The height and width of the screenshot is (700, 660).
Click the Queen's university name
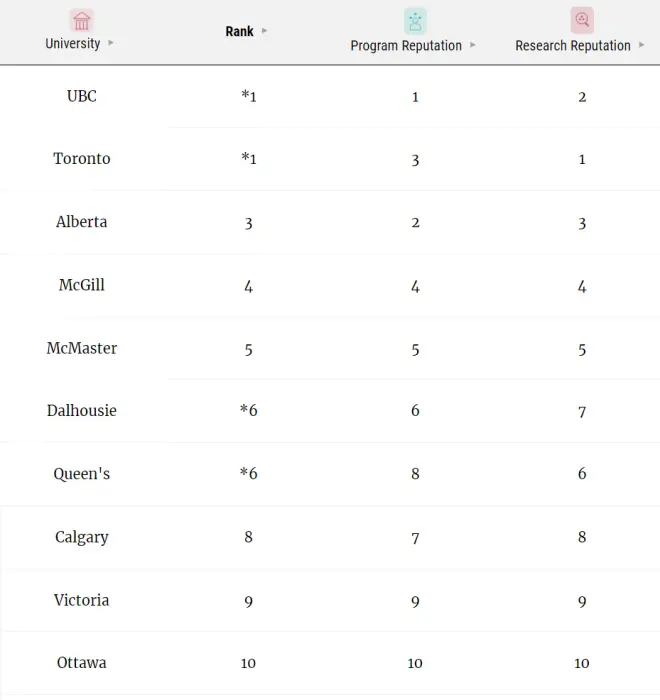(x=82, y=474)
